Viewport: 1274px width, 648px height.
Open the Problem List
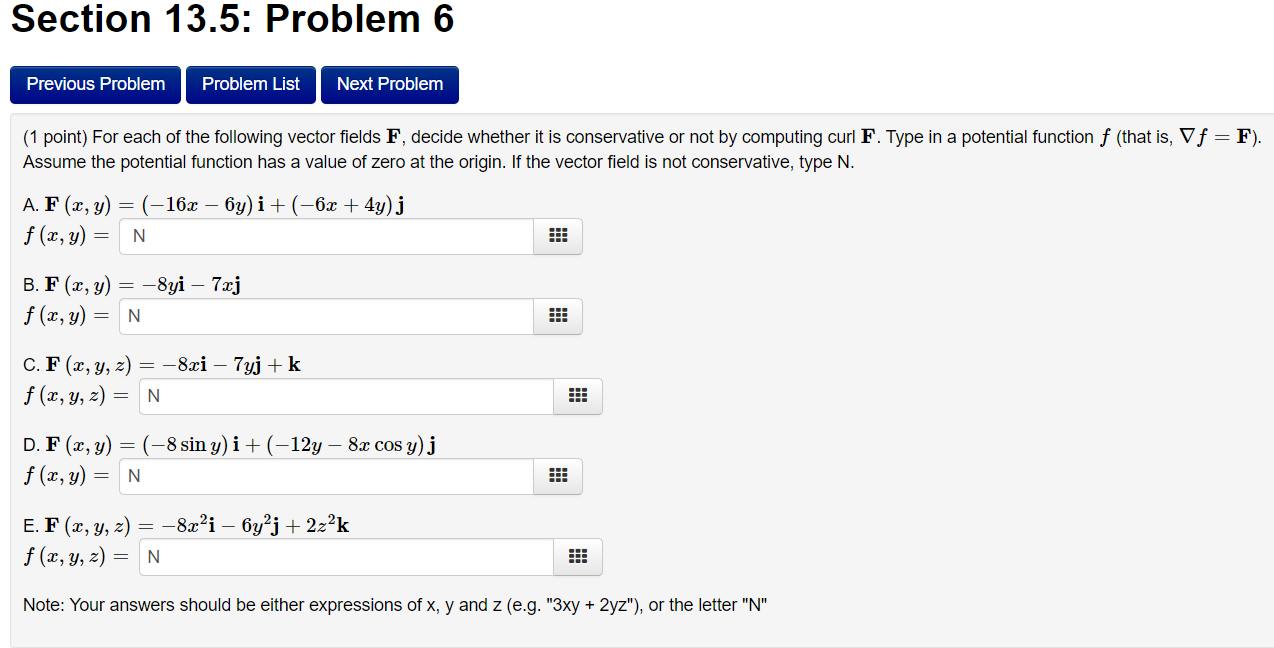click(250, 84)
